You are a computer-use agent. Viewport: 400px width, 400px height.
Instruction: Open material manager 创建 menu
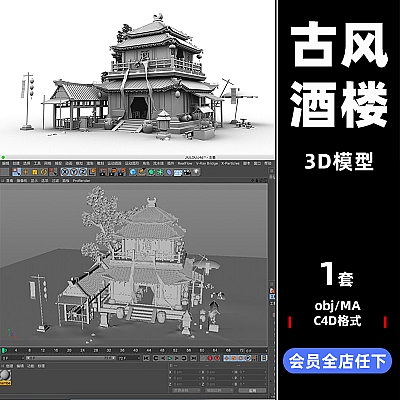(10, 366)
